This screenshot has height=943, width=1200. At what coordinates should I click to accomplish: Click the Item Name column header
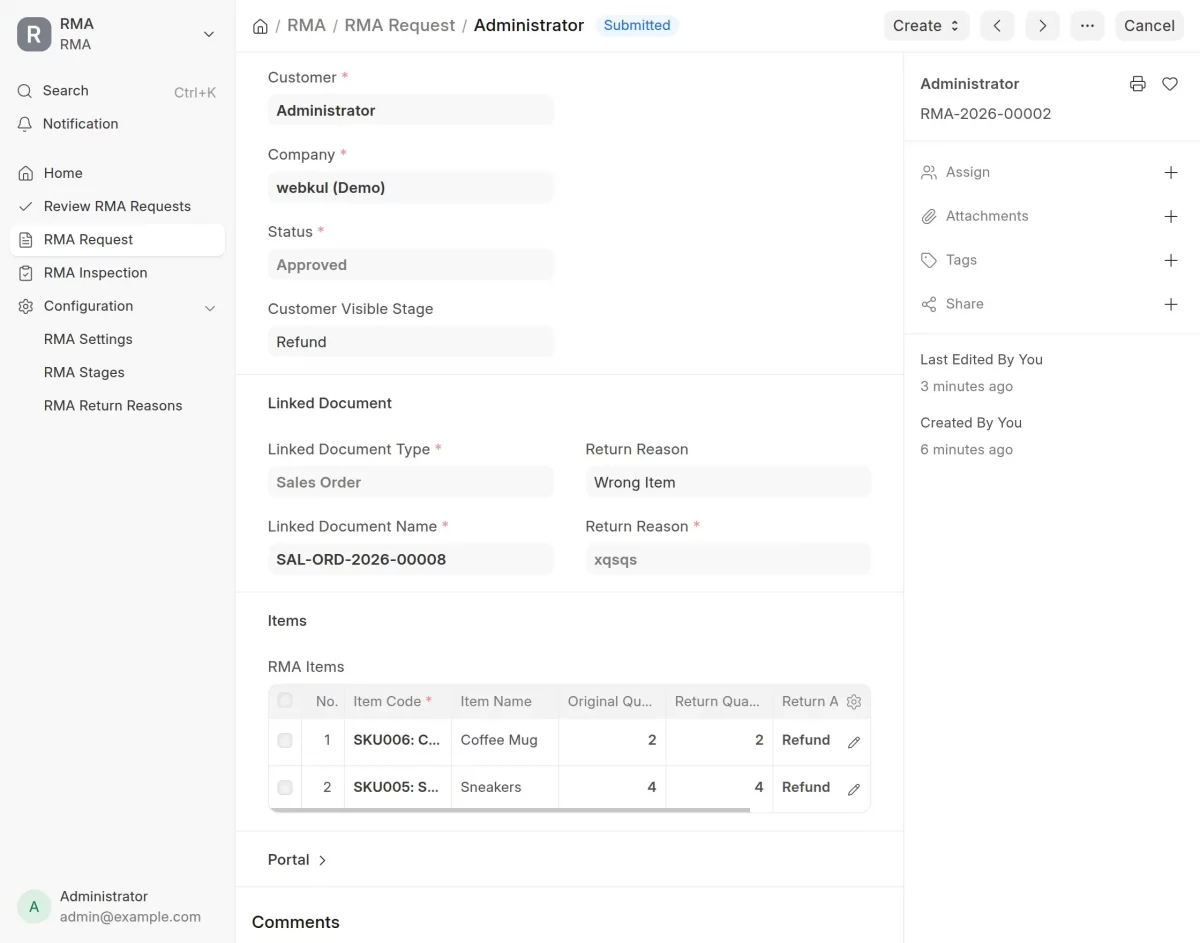coord(504,701)
